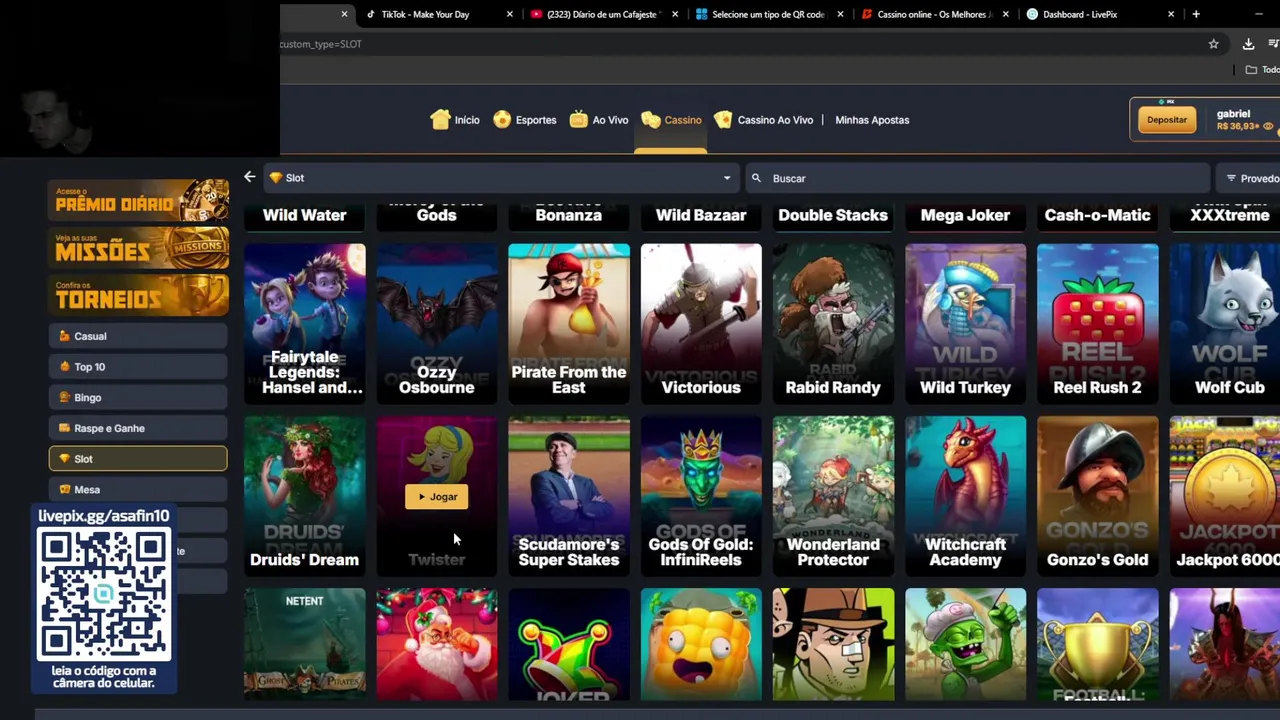Click the Início home icon
This screenshot has height=720, width=1280.
coord(440,120)
